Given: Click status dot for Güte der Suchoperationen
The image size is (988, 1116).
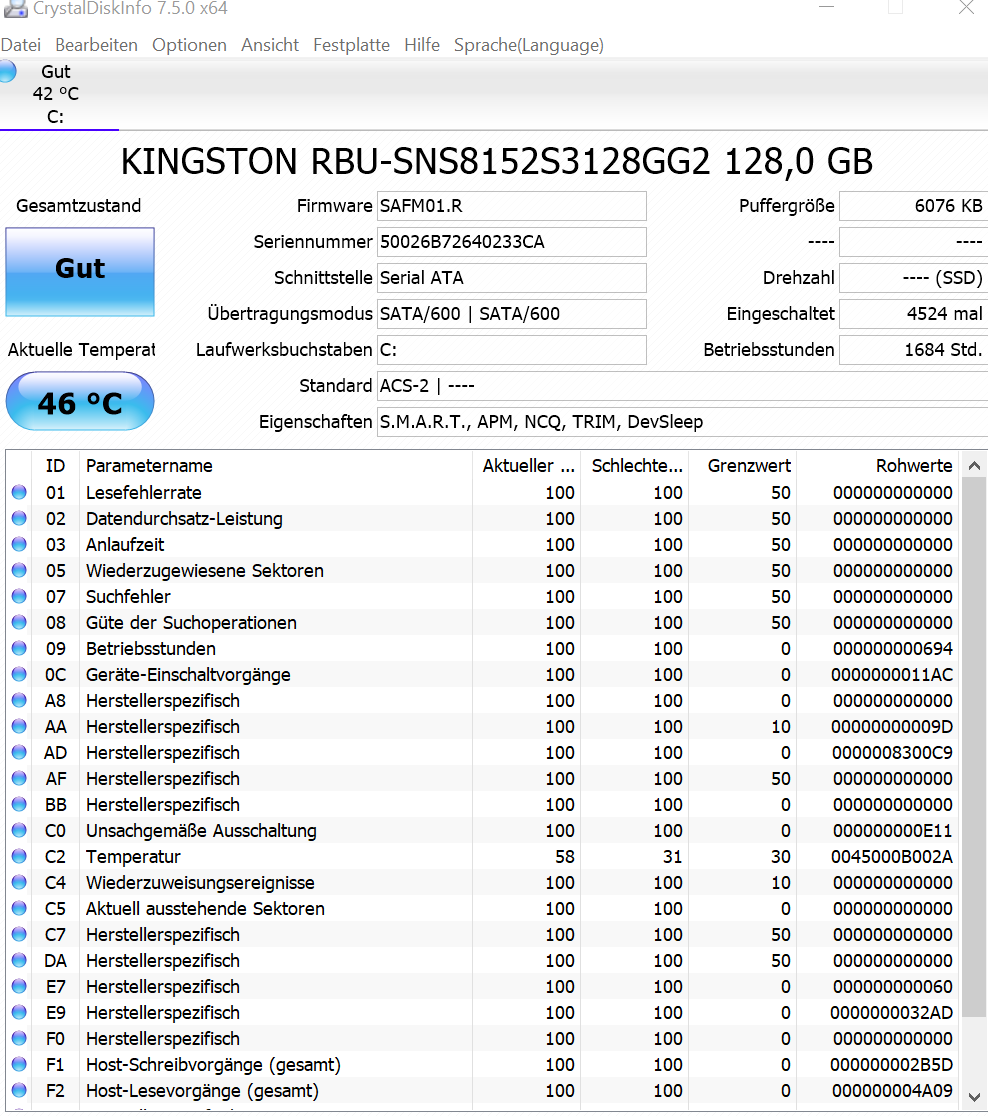Looking at the screenshot, I should tap(19, 622).
